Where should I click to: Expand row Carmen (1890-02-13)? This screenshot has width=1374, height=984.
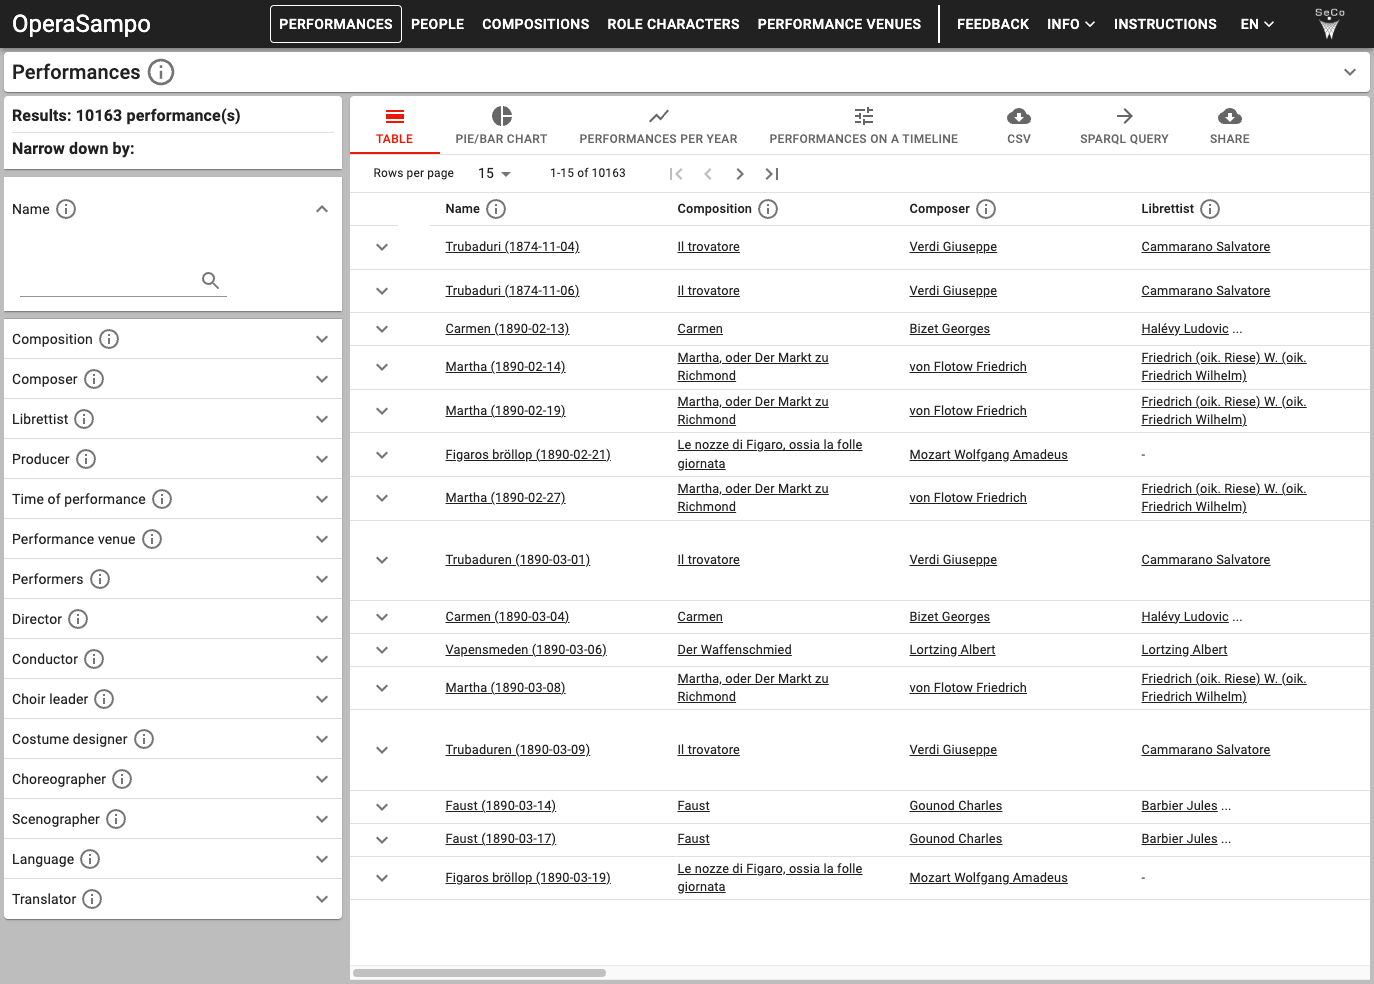point(382,329)
